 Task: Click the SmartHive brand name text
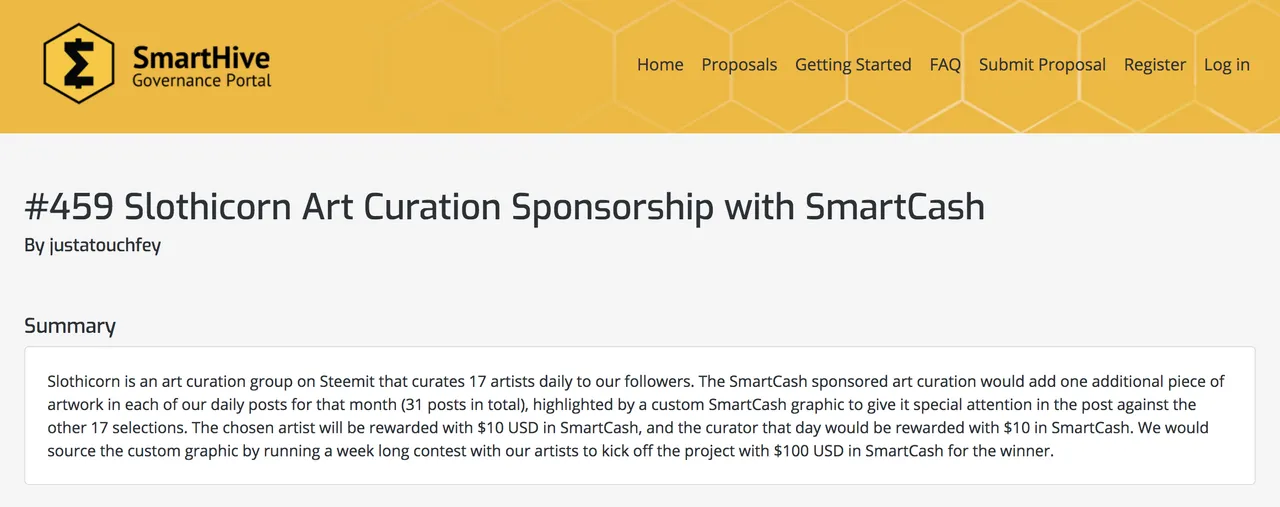201,56
